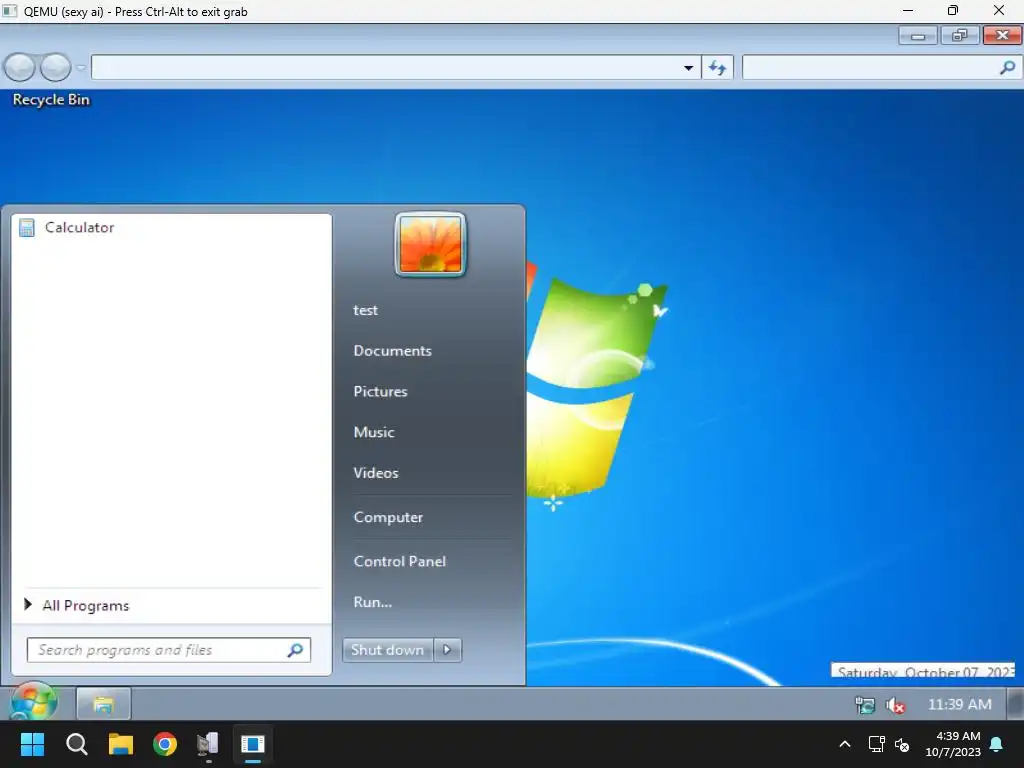
Task: Click the Recycle Bin desktop label
Action: pos(51,100)
